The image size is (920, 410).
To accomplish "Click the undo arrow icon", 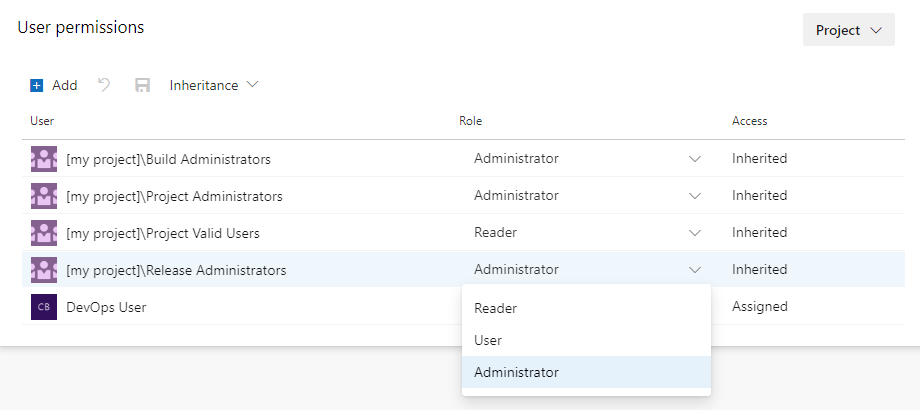I will click(x=104, y=85).
